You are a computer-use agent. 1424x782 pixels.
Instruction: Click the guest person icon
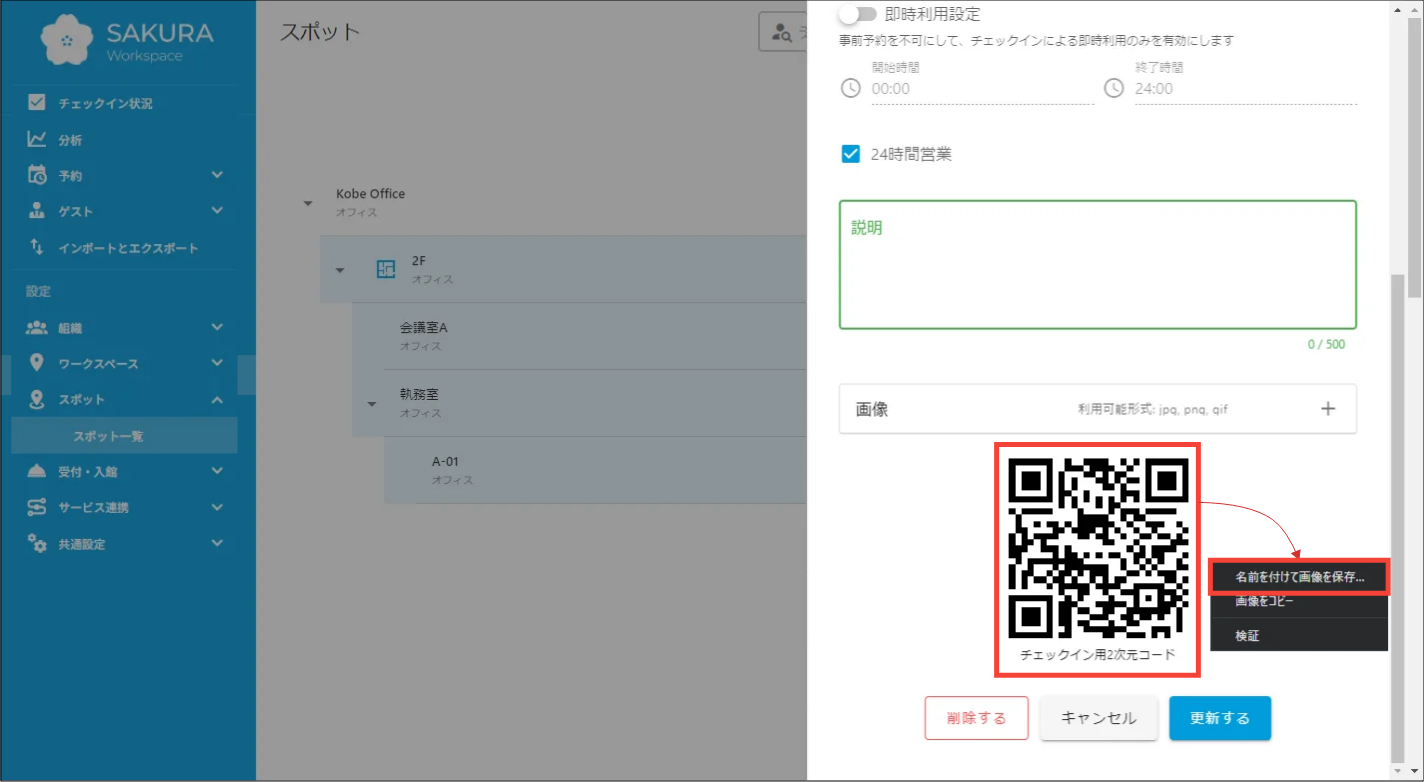point(37,211)
